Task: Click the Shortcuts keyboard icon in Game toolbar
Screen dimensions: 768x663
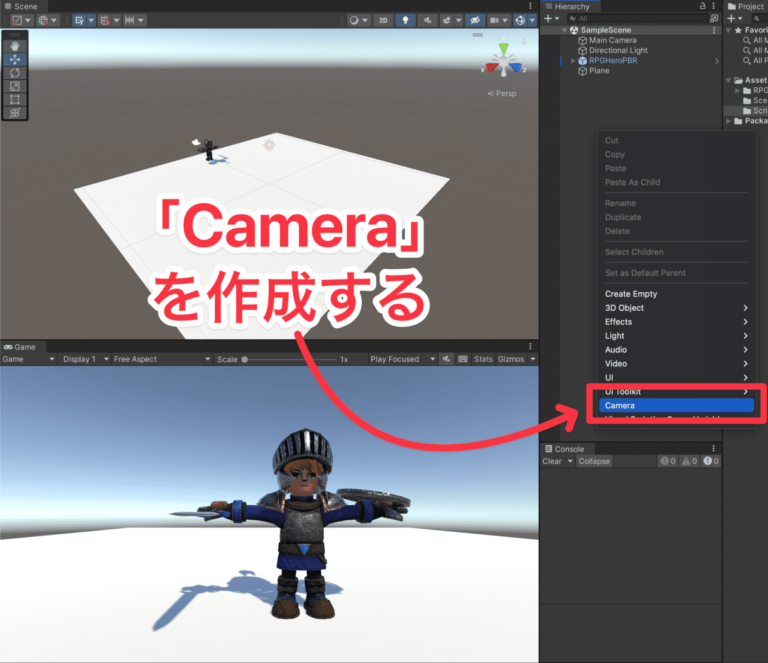Action: pos(462,359)
